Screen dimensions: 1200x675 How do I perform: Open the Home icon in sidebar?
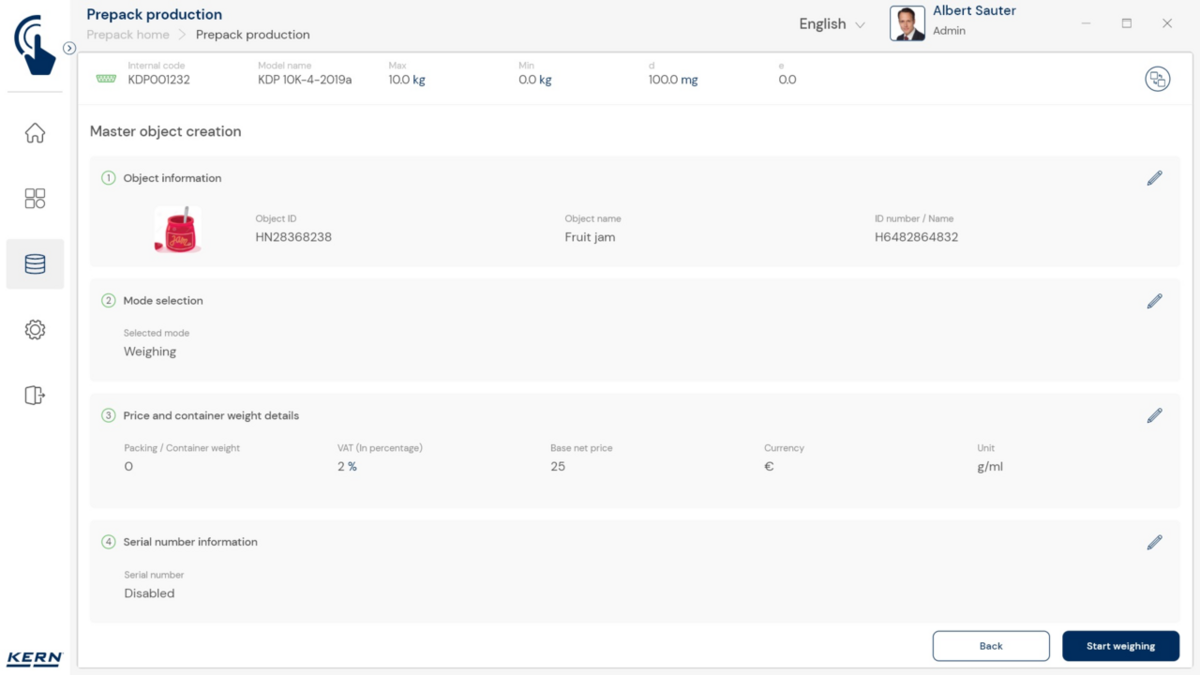(x=35, y=133)
